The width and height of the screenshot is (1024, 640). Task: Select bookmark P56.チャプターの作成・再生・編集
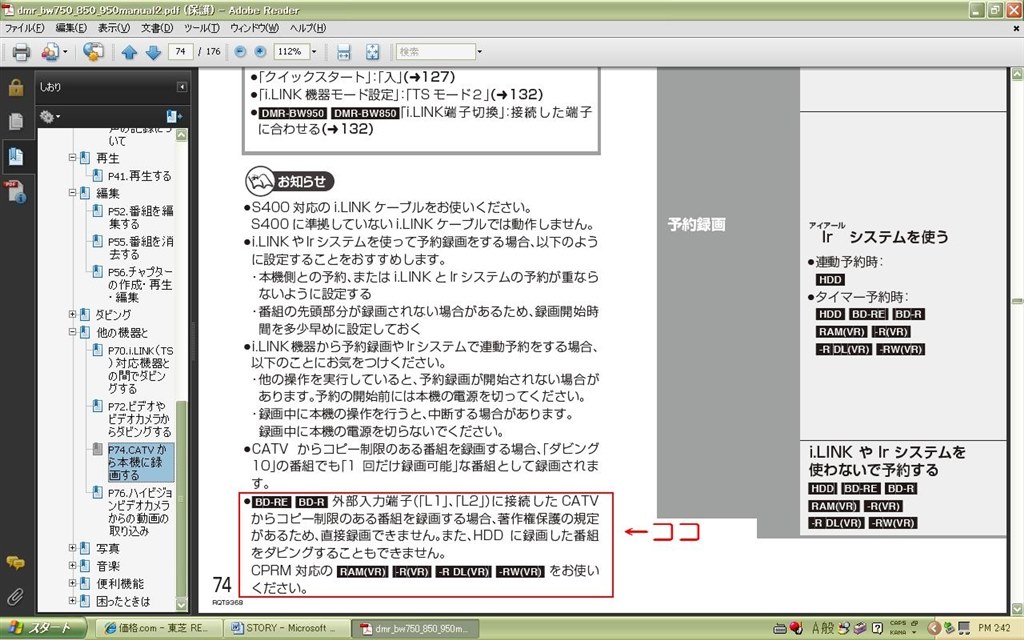point(140,284)
